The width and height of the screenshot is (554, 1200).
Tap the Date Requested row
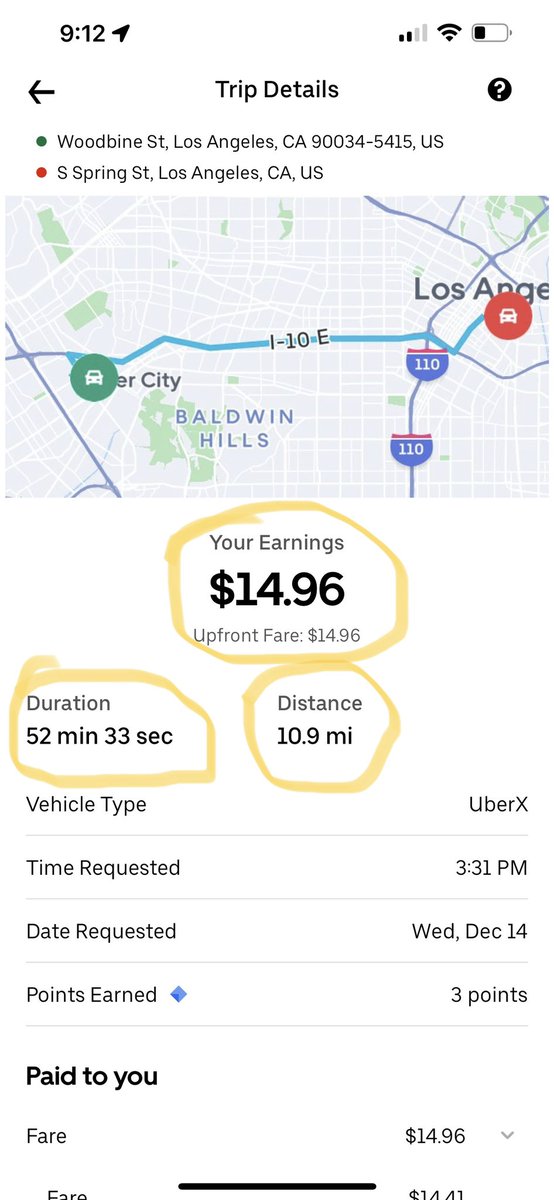pos(277,931)
